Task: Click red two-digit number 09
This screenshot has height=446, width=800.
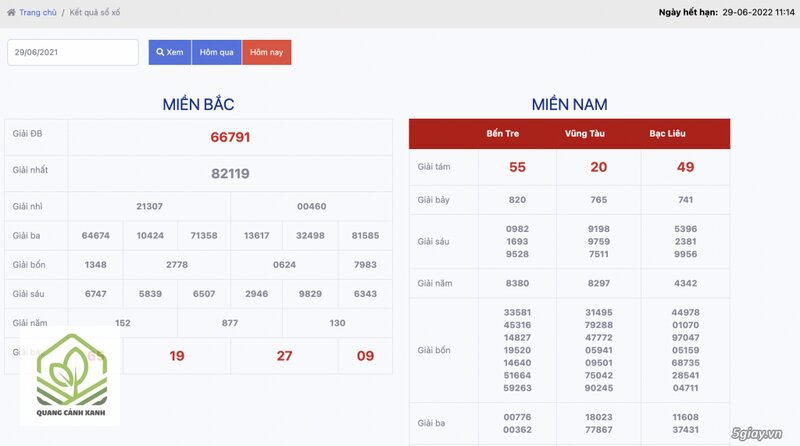Action: click(x=365, y=356)
